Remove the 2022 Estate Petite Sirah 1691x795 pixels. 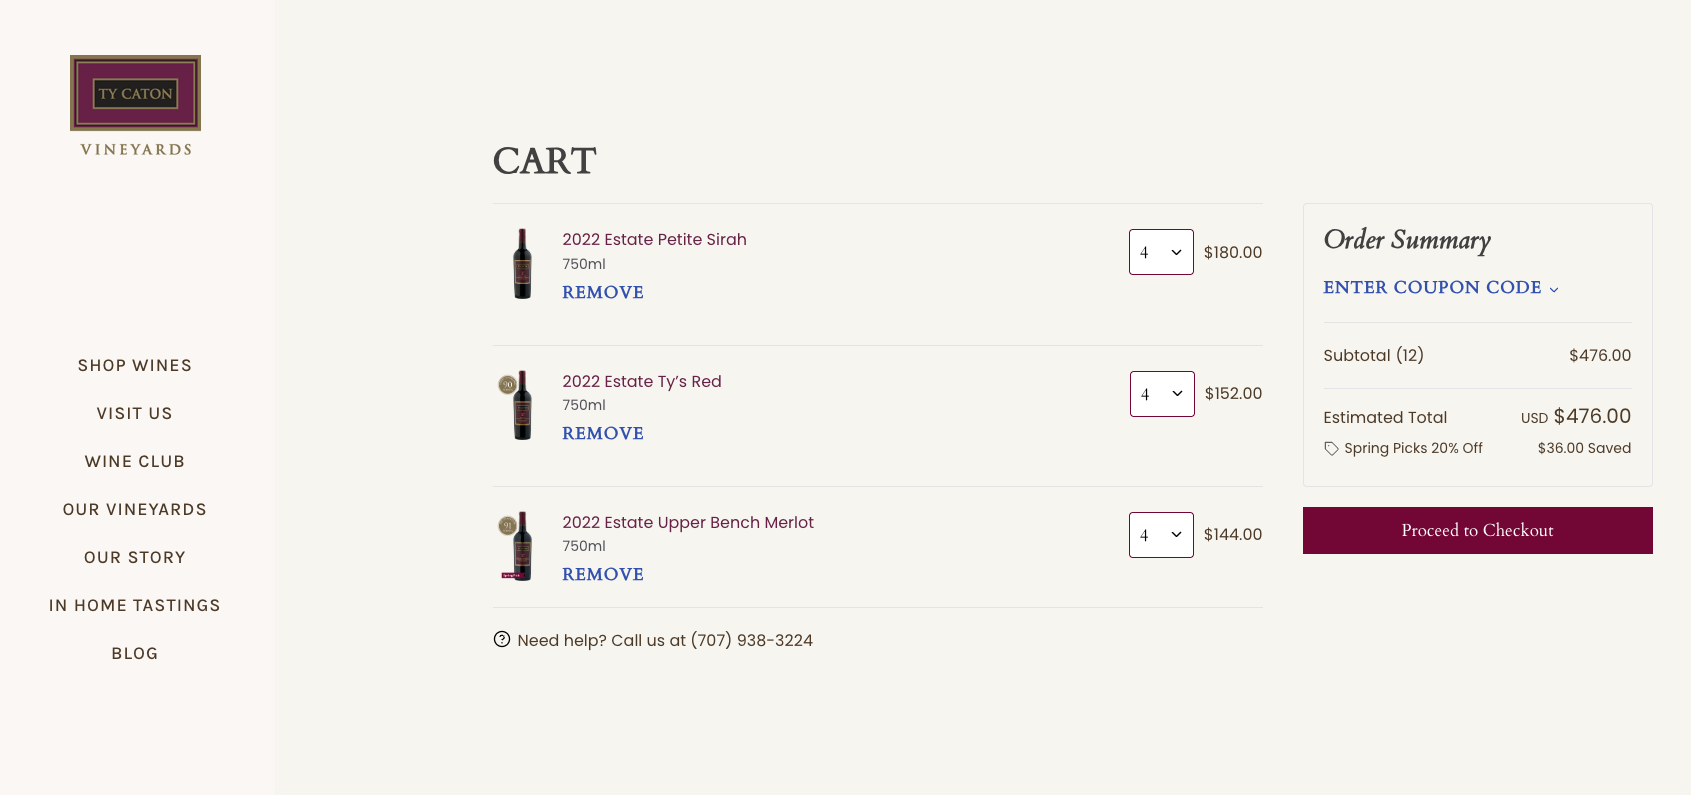pos(603,293)
